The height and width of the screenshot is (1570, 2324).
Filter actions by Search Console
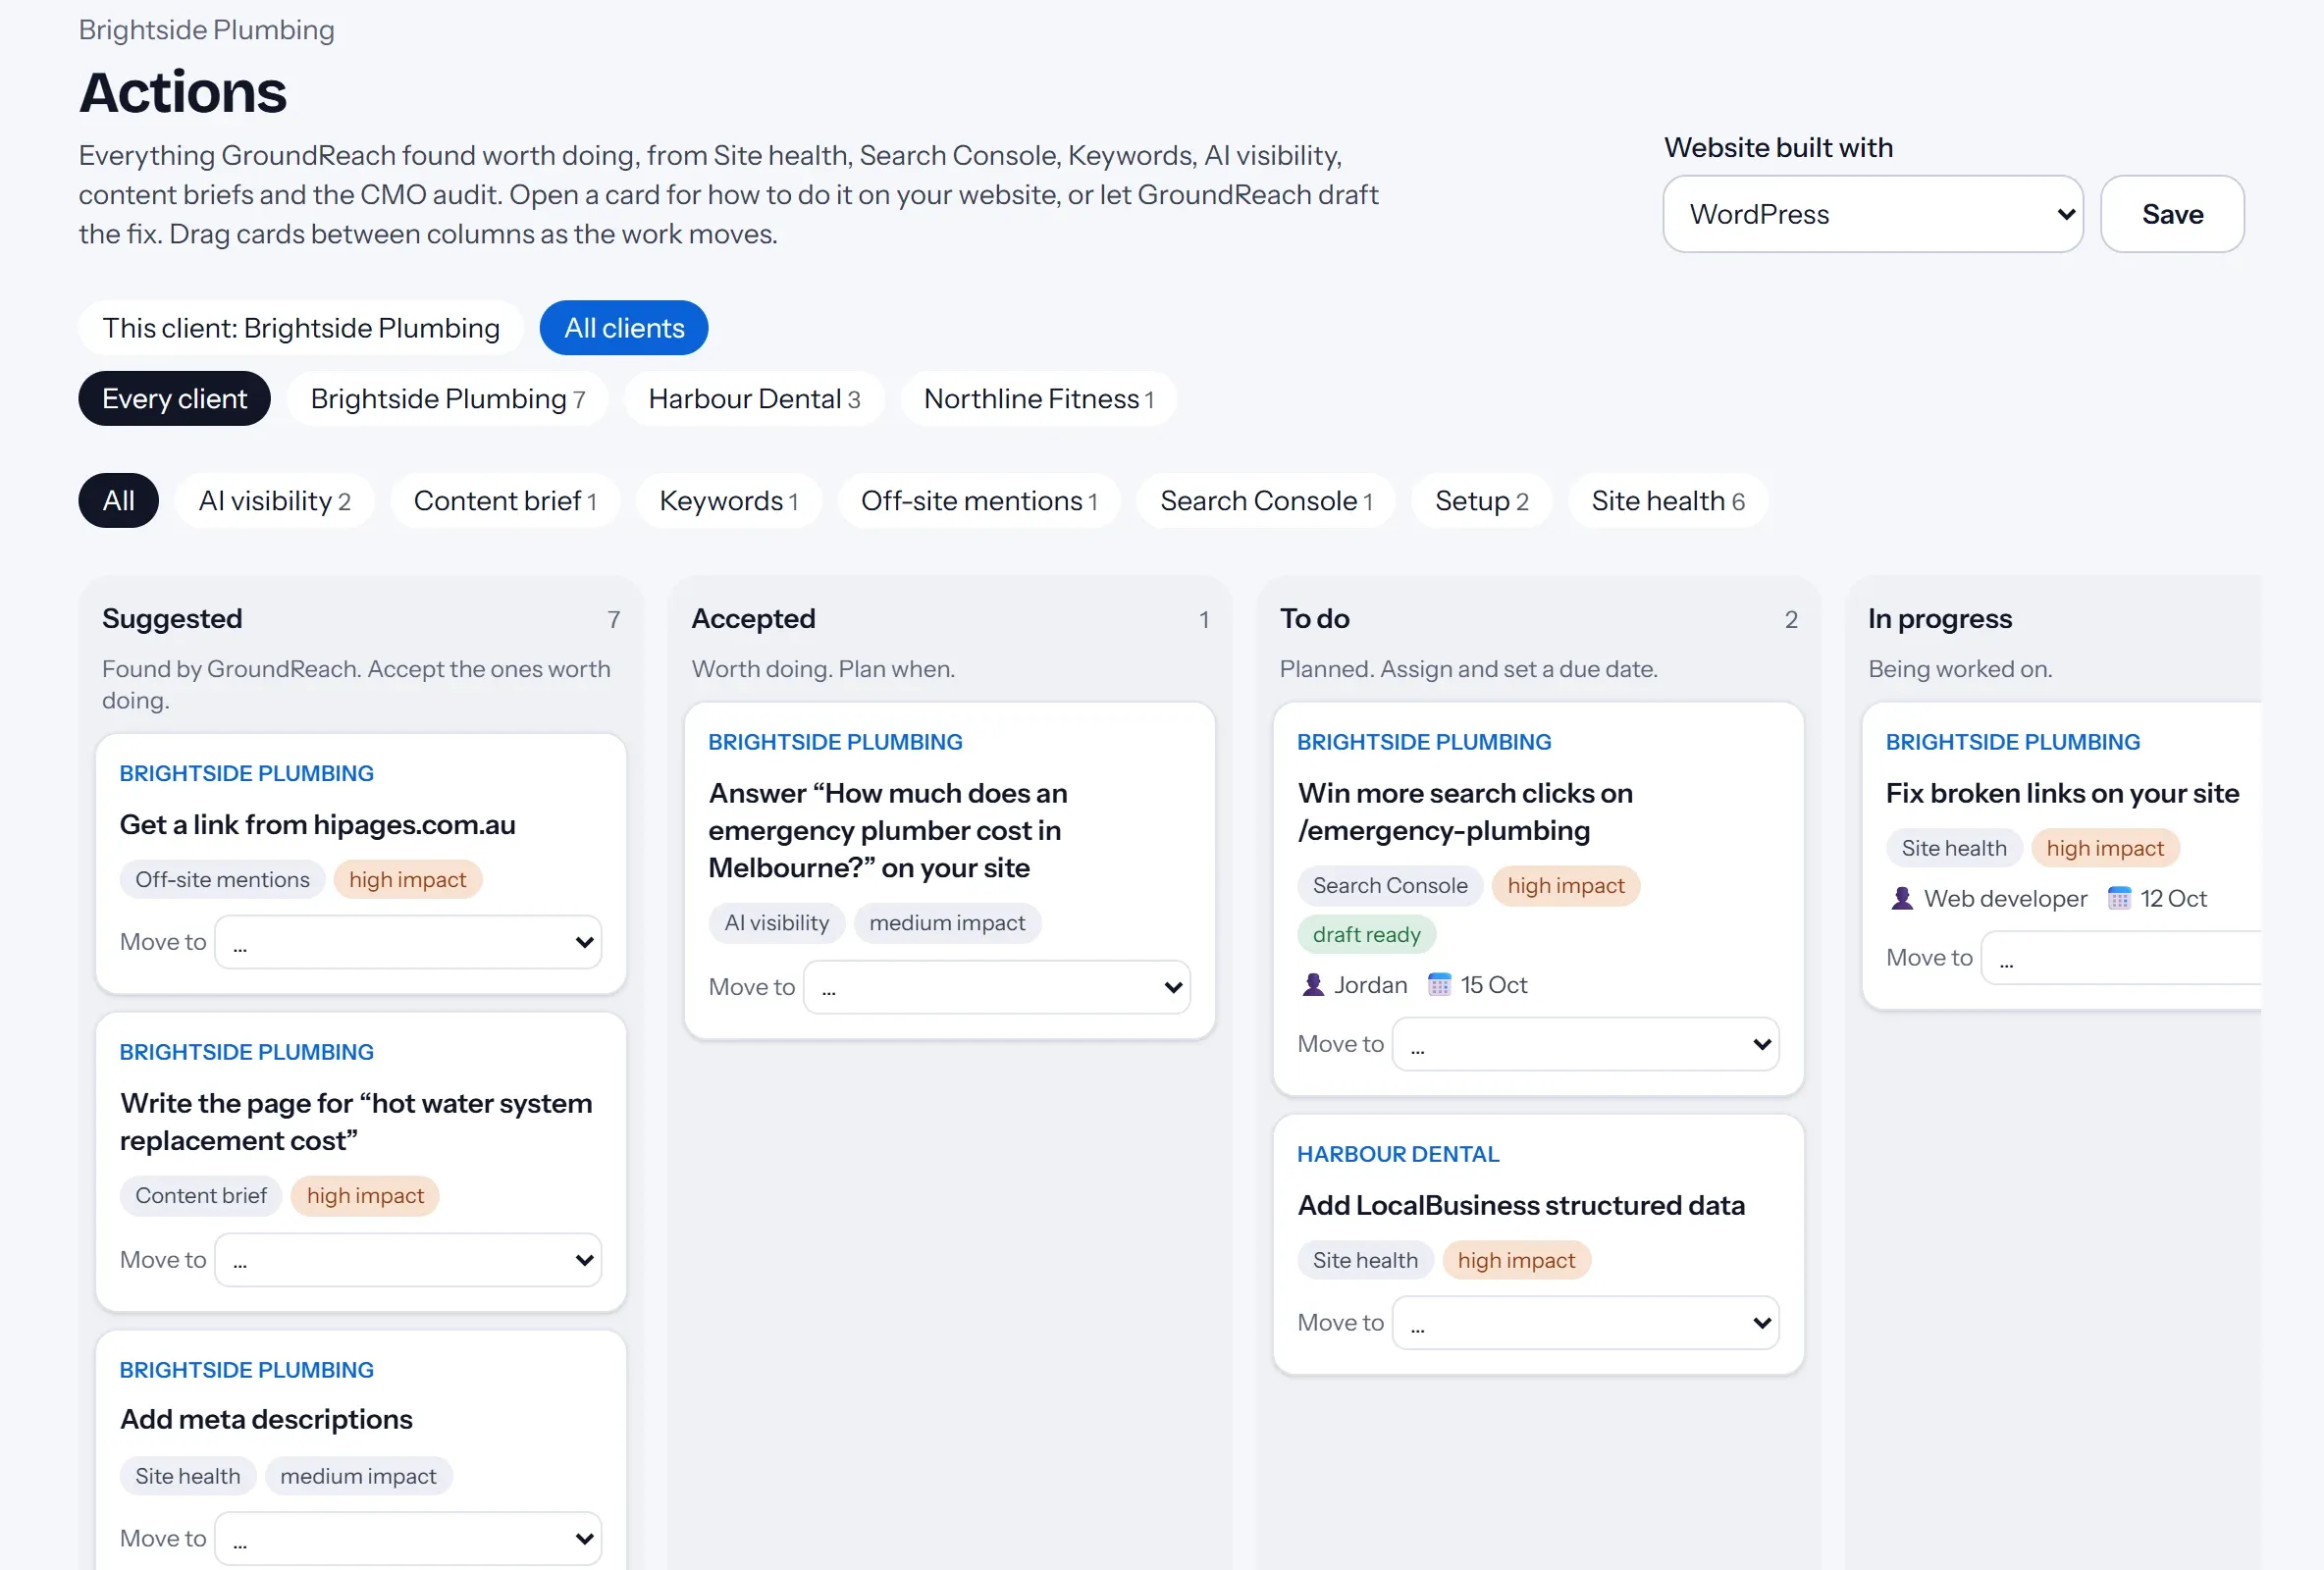coord(1266,501)
